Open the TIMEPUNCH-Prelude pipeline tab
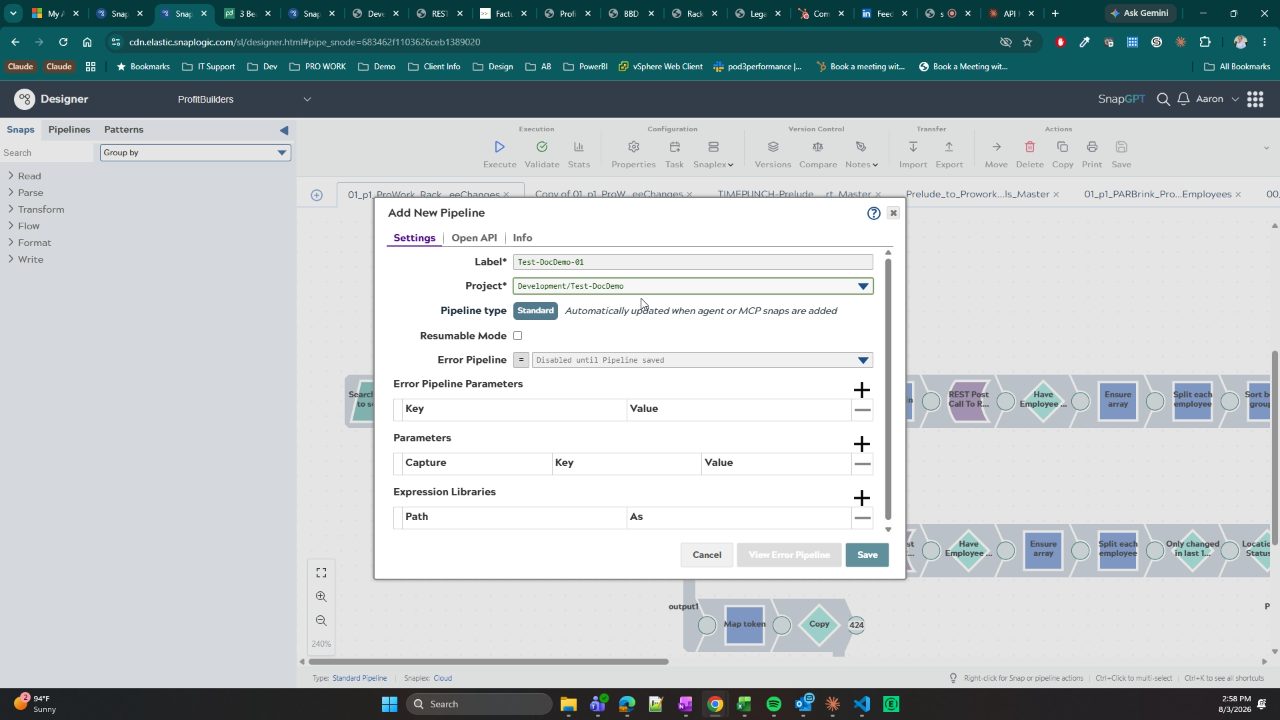This screenshot has width=1280, height=720. (795, 194)
